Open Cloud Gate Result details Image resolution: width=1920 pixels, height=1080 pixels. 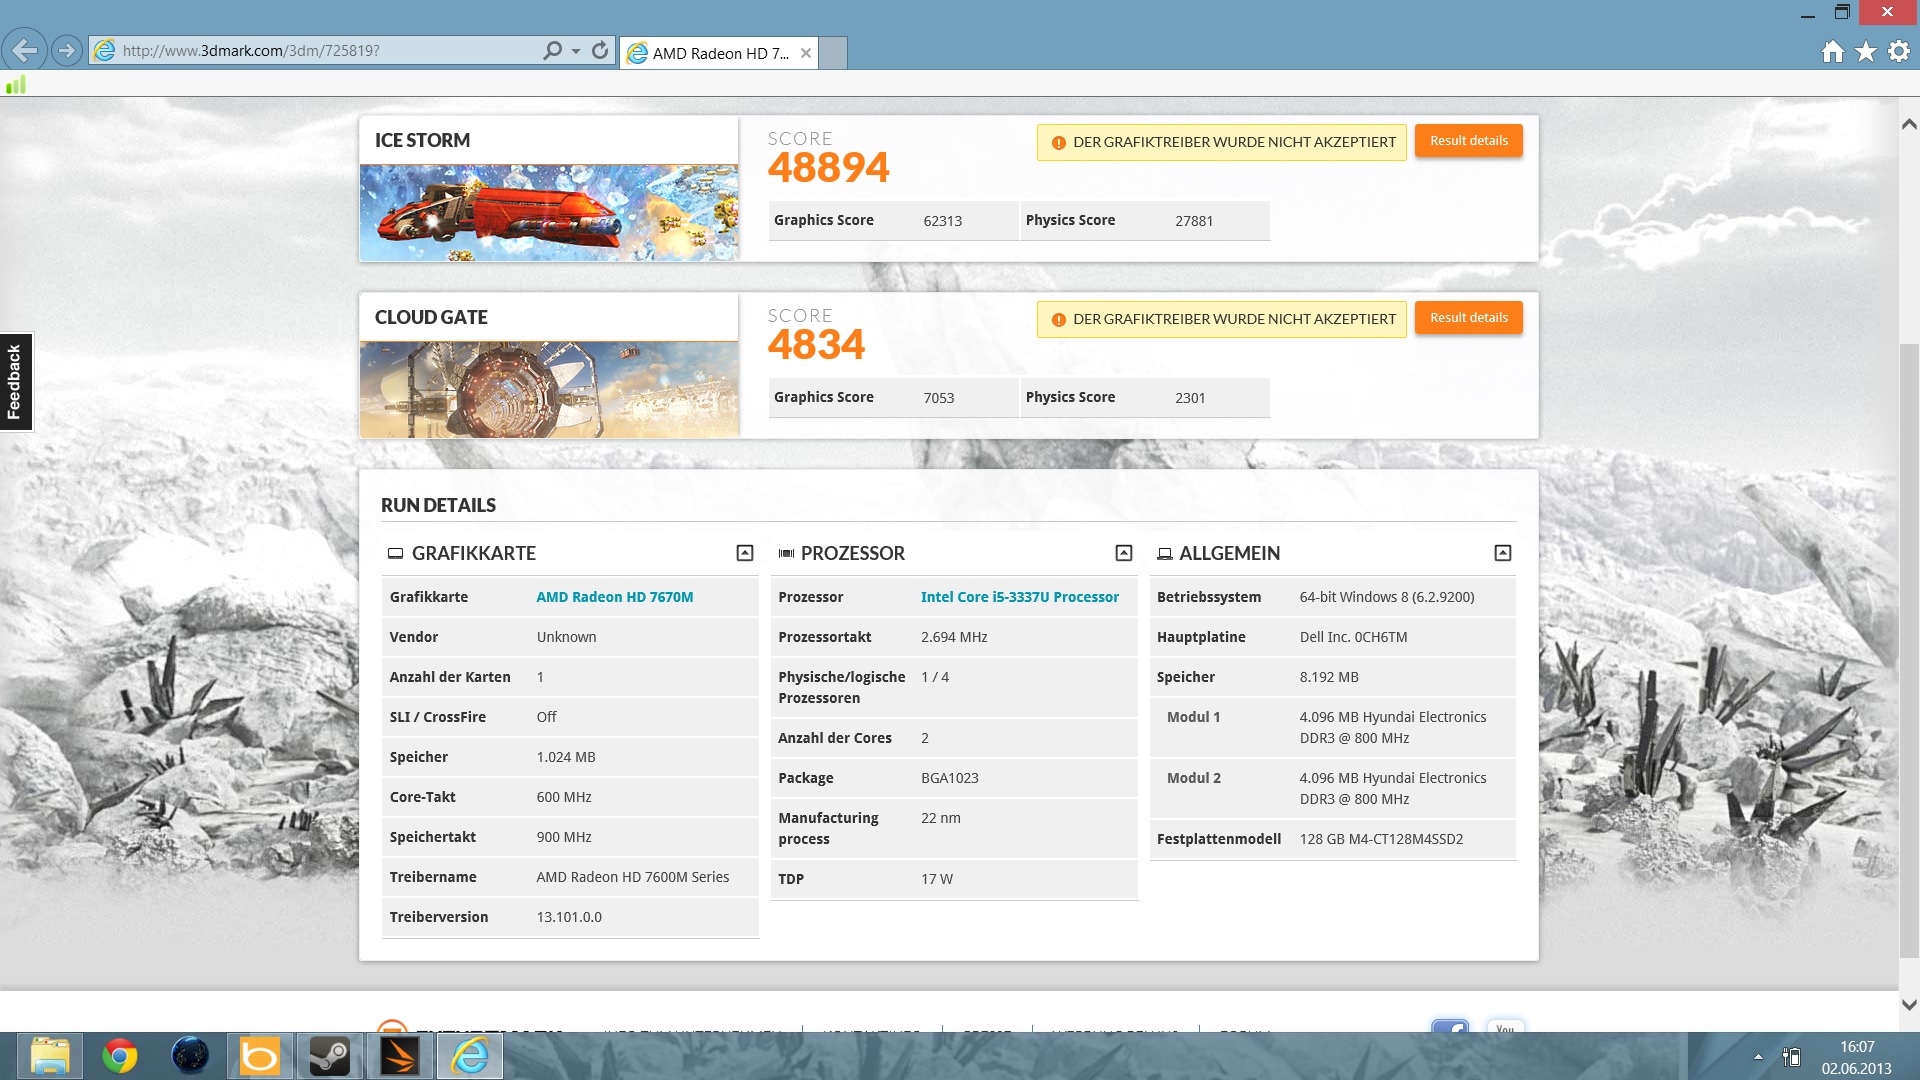coord(1468,318)
